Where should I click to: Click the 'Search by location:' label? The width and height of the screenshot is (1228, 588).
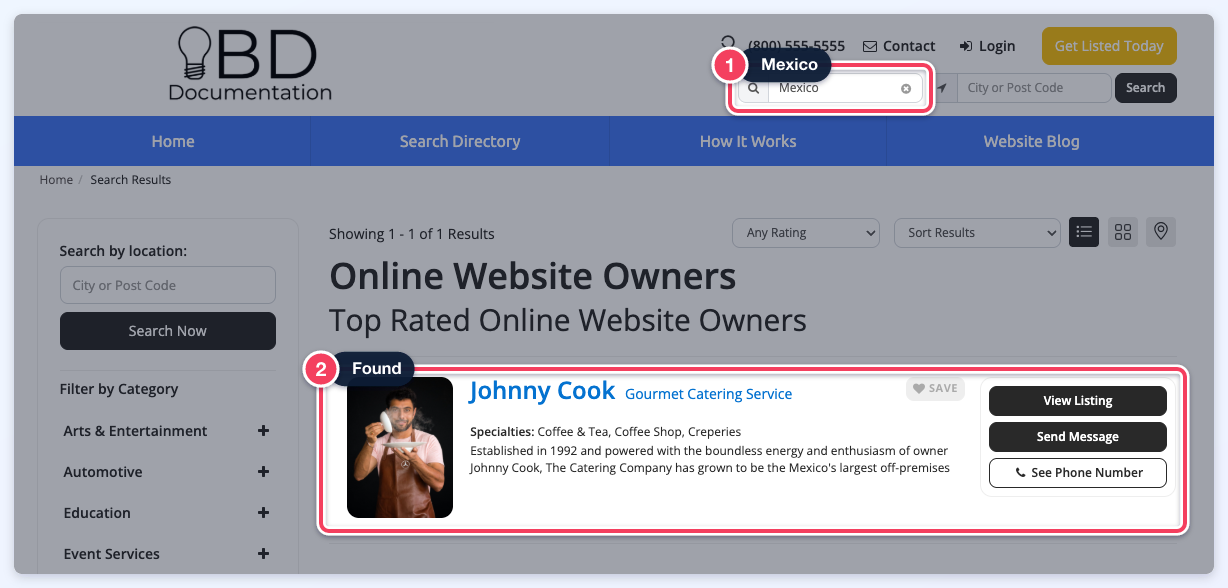tap(124, 251)
